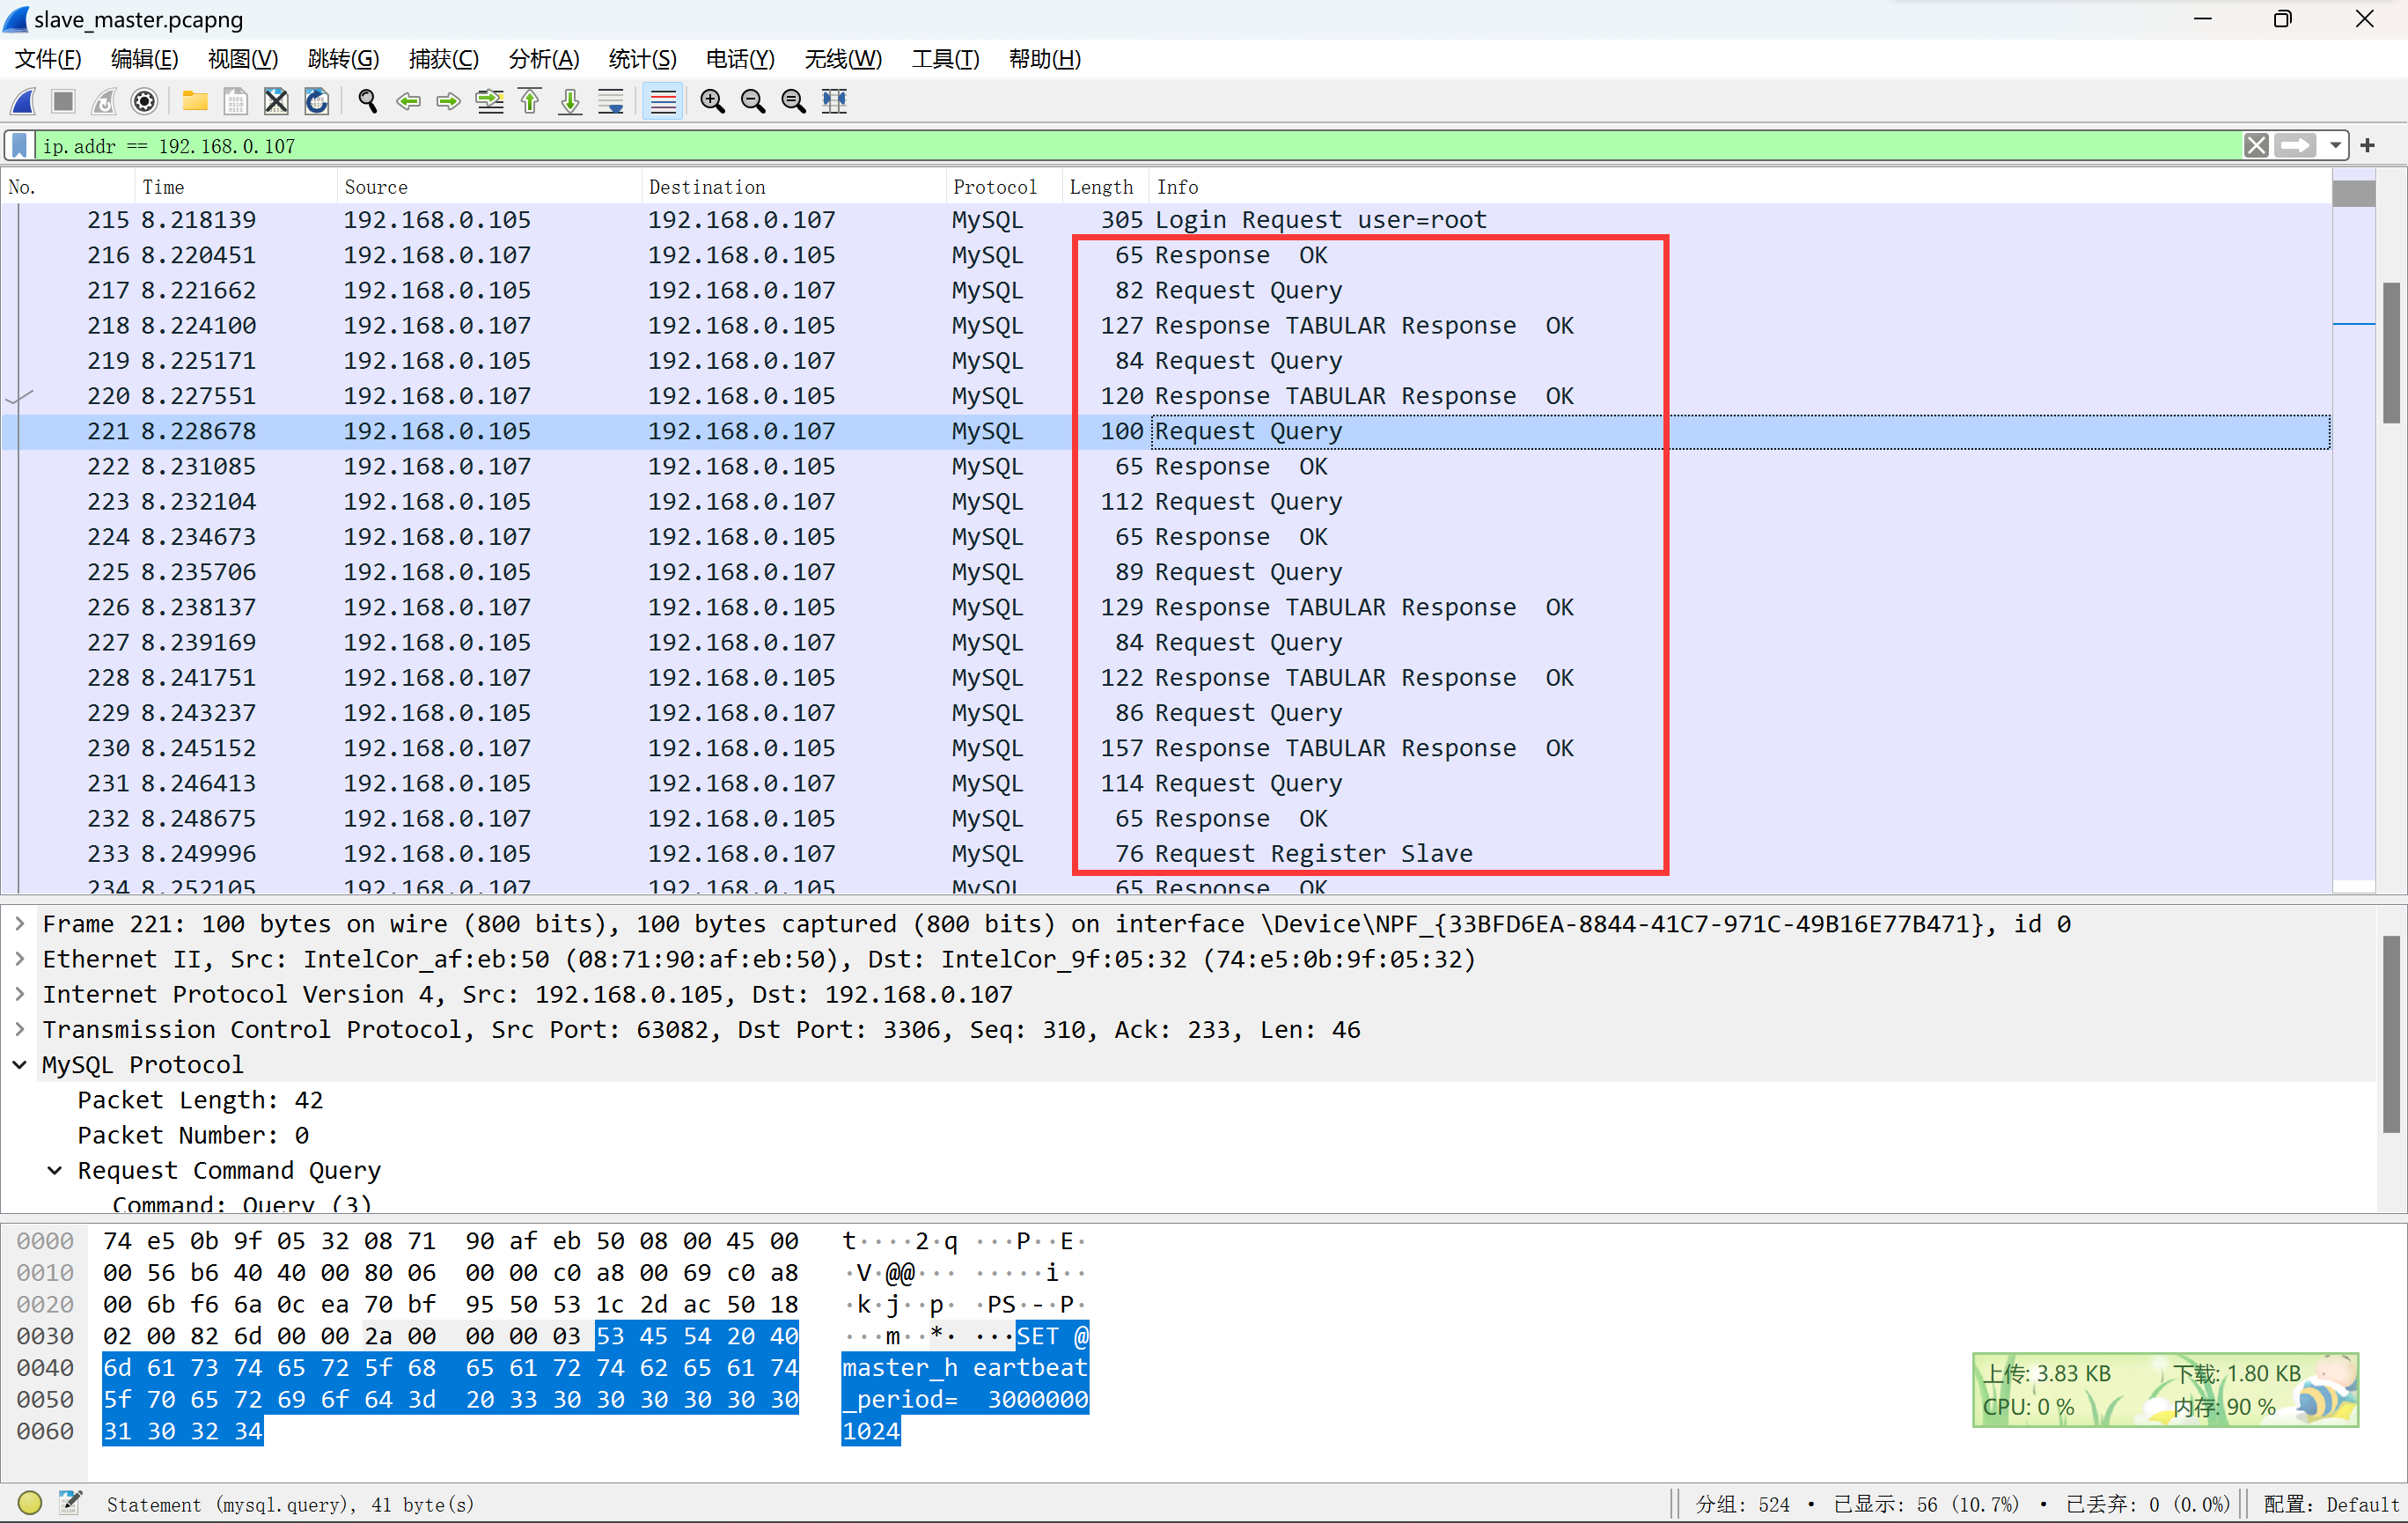Save the capture file icon

[x=235, y=101]
